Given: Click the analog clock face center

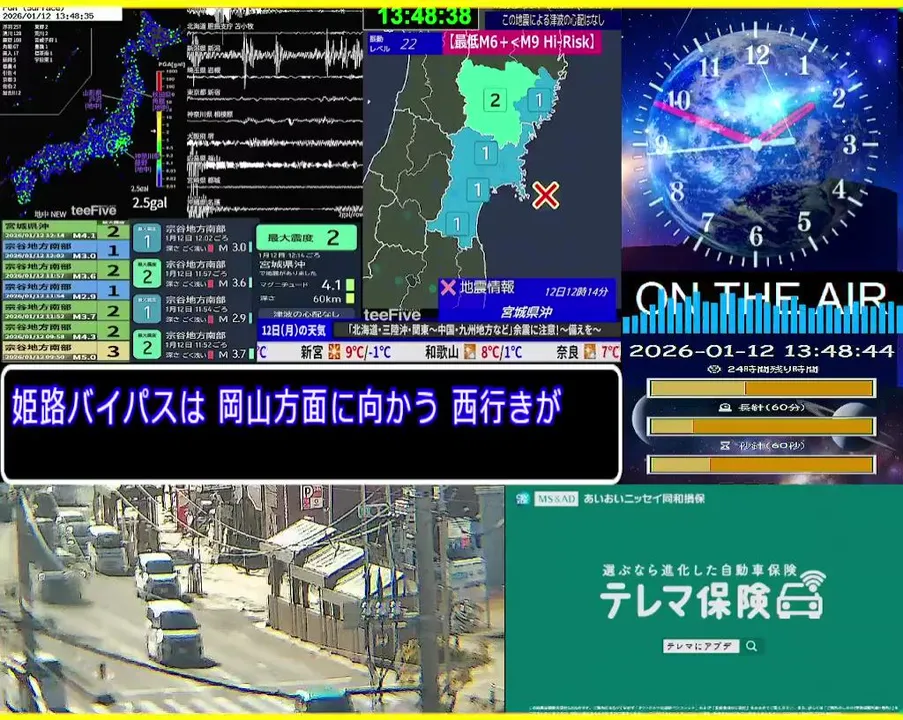Looking at the screenshot, I should click(x=755, y=145).
